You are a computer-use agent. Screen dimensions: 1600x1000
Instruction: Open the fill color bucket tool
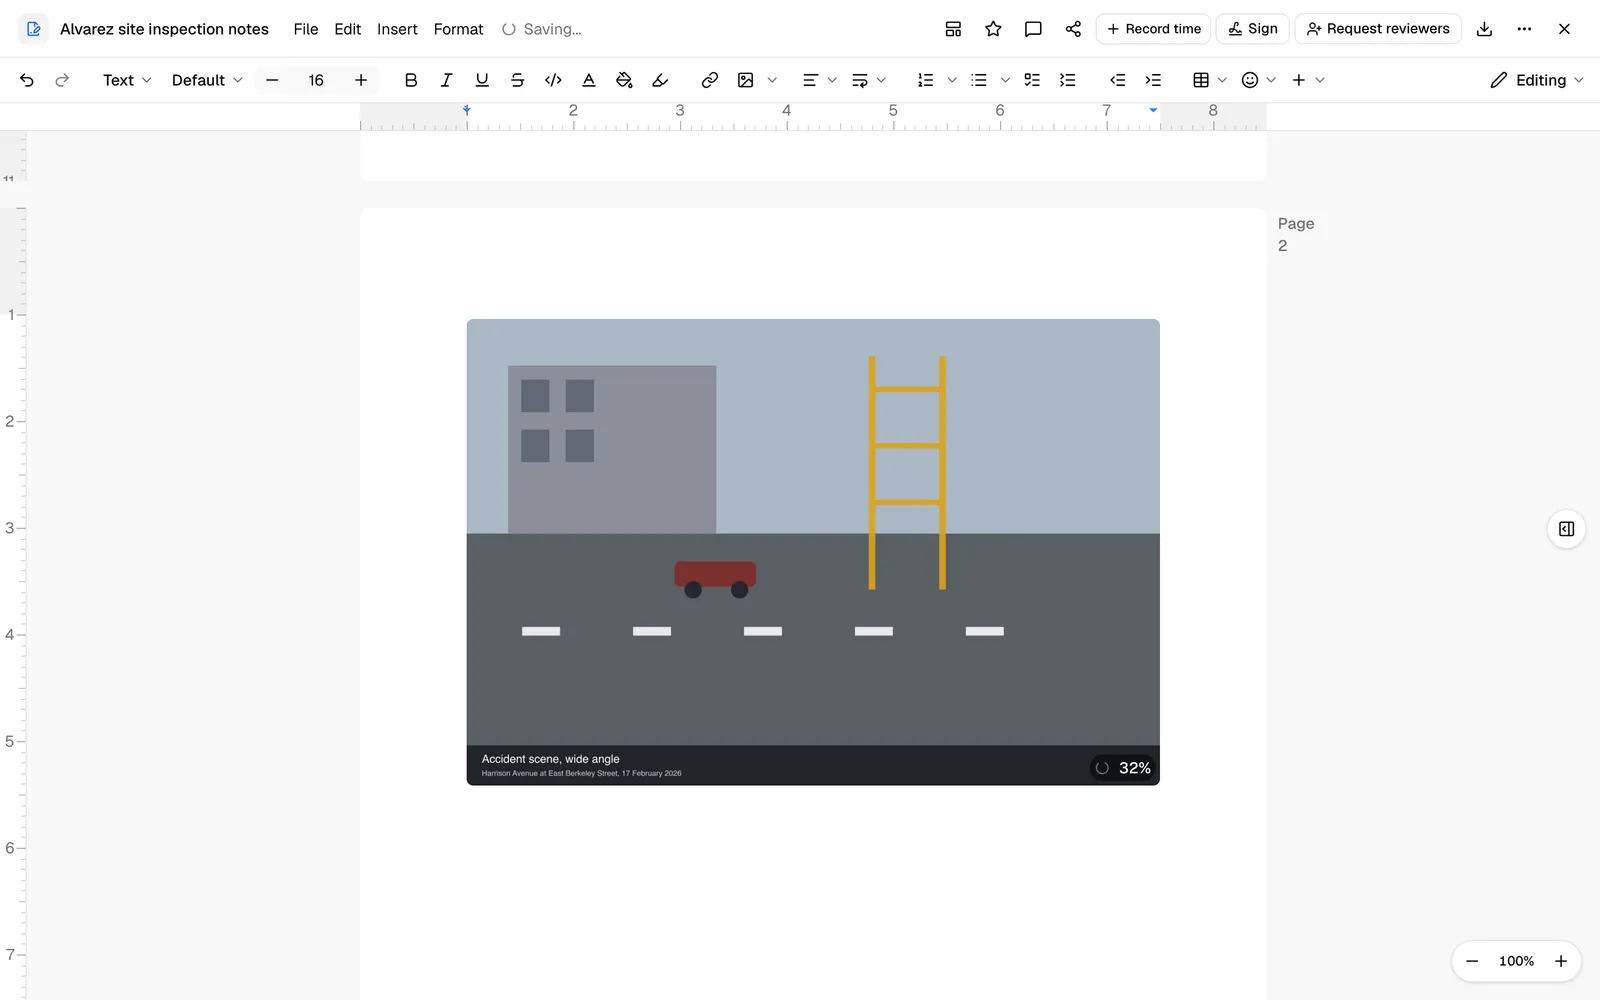click(624, 80)
